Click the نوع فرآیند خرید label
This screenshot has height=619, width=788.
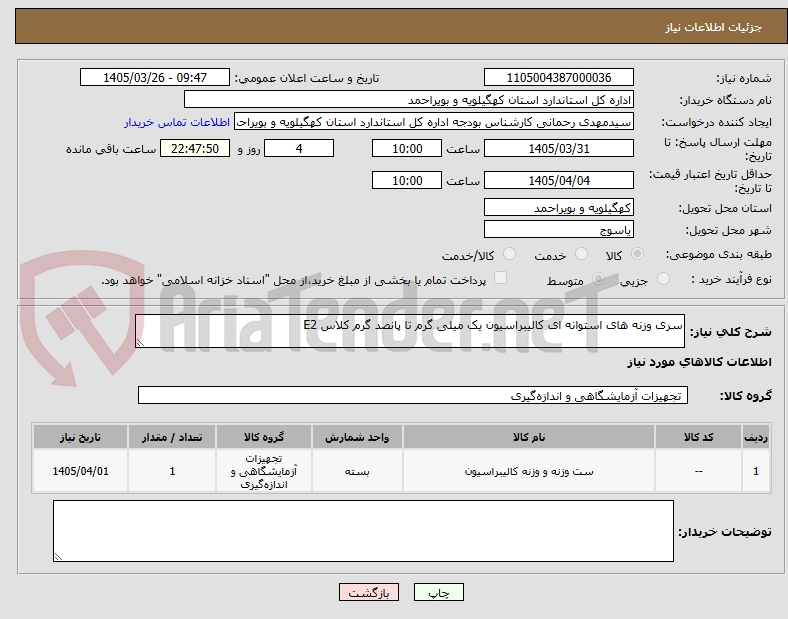click(x=732, y=279)
